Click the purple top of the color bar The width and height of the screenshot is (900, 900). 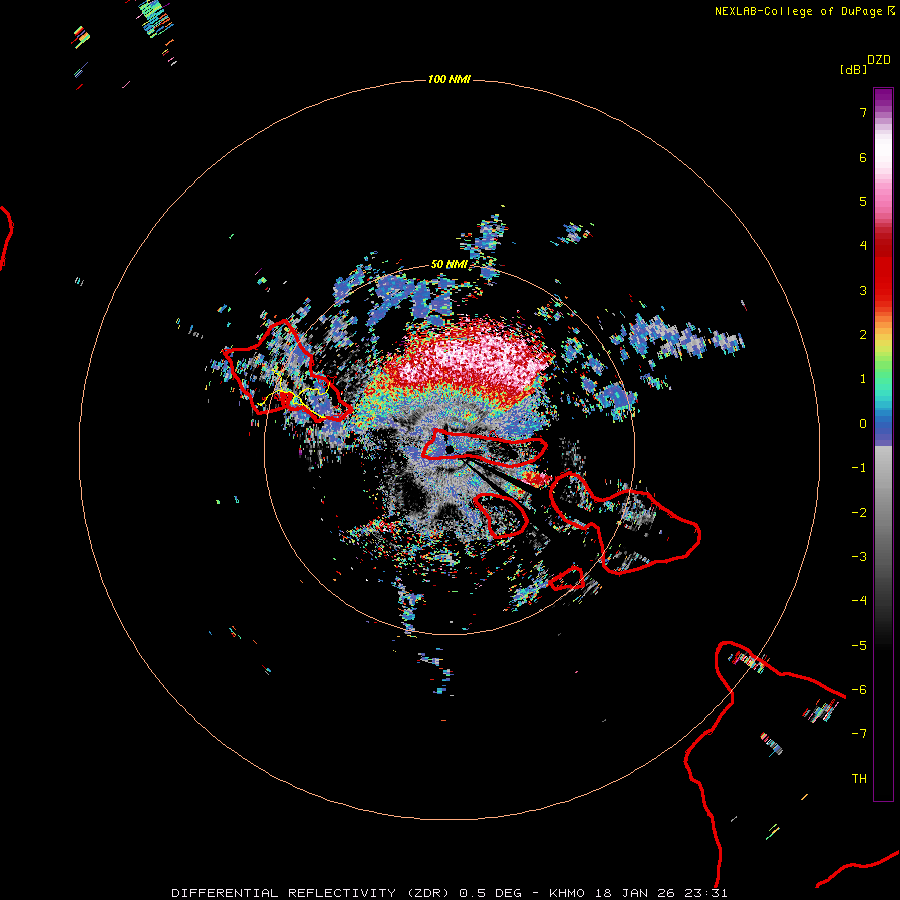(883, 99)
